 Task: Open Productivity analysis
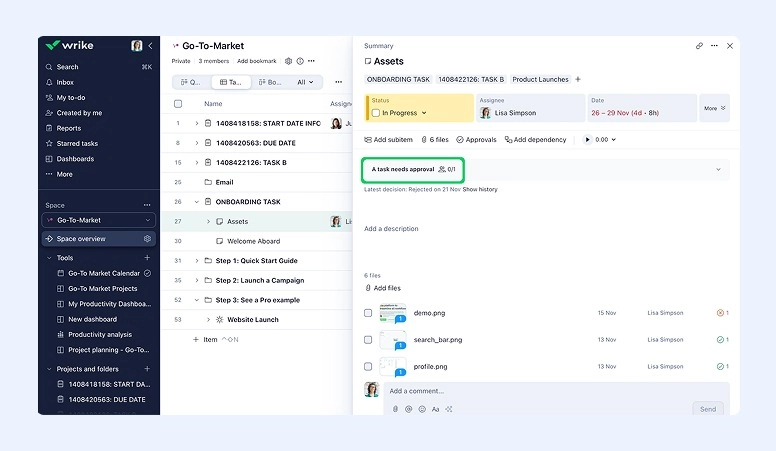tap(100, 335)
